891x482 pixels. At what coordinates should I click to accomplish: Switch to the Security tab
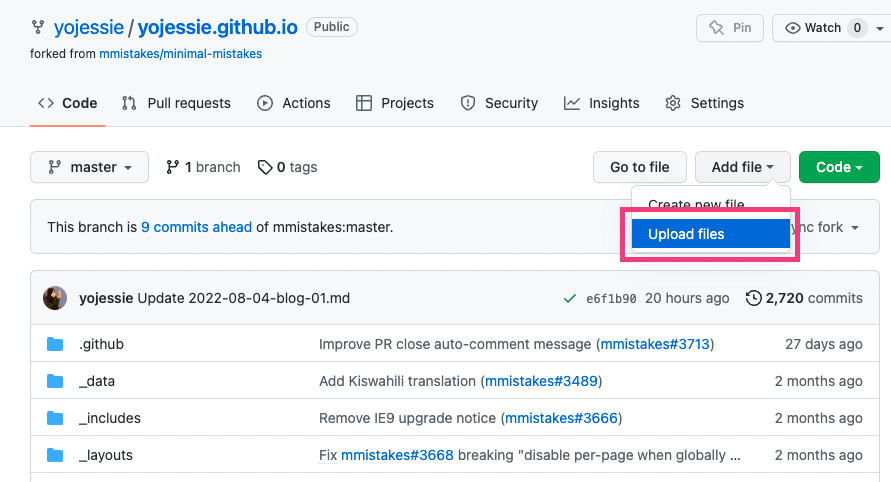499,103
